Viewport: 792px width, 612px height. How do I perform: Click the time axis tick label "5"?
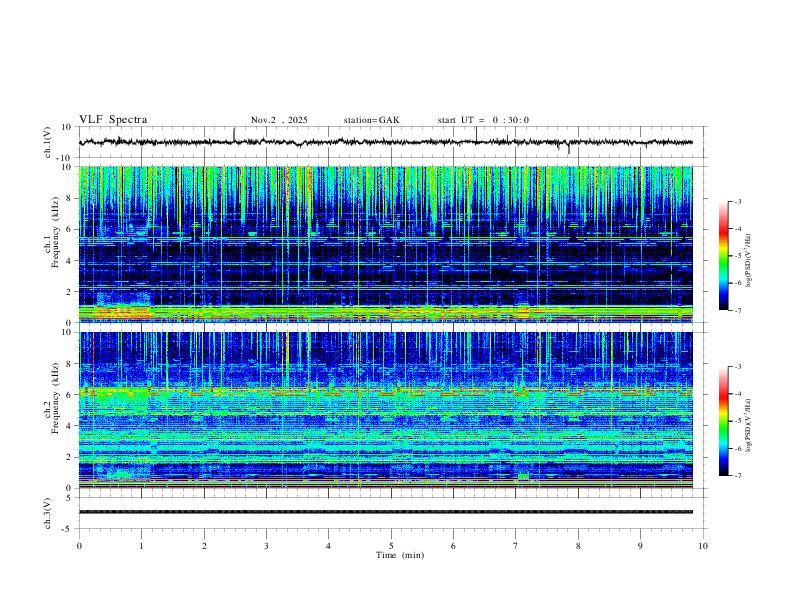391,546
